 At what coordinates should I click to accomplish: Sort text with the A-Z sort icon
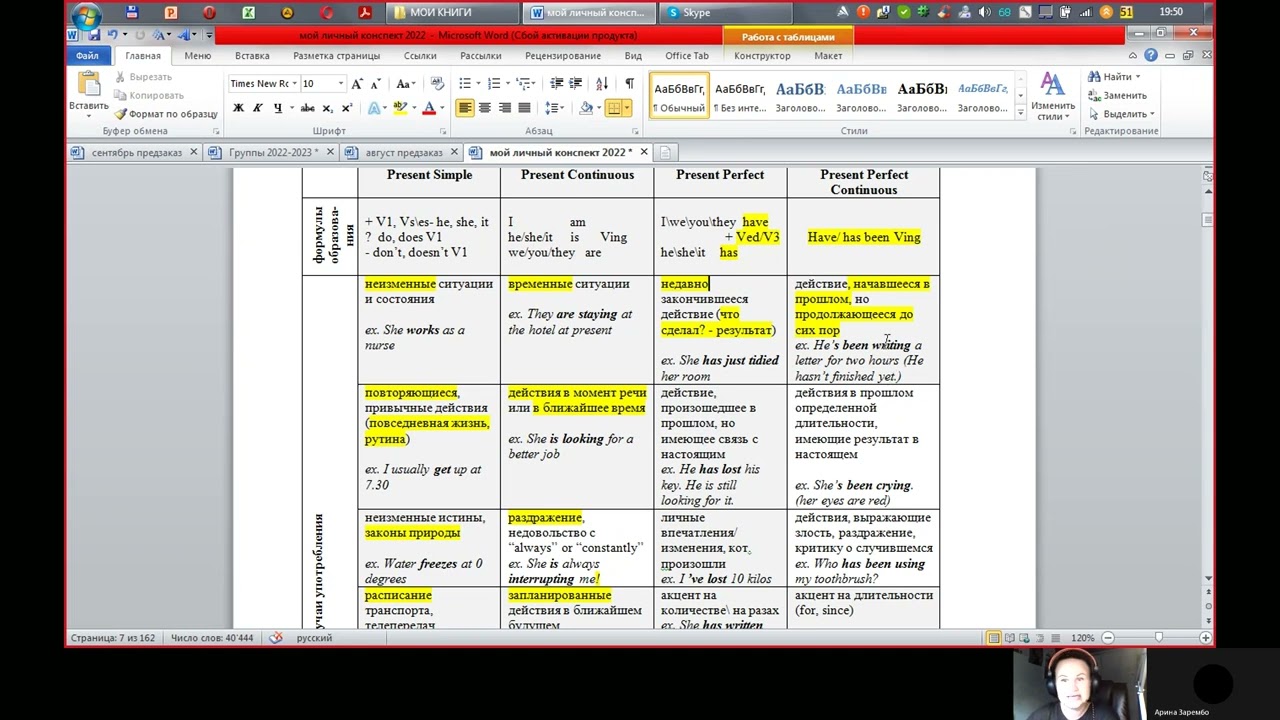[x=602, y=84]
